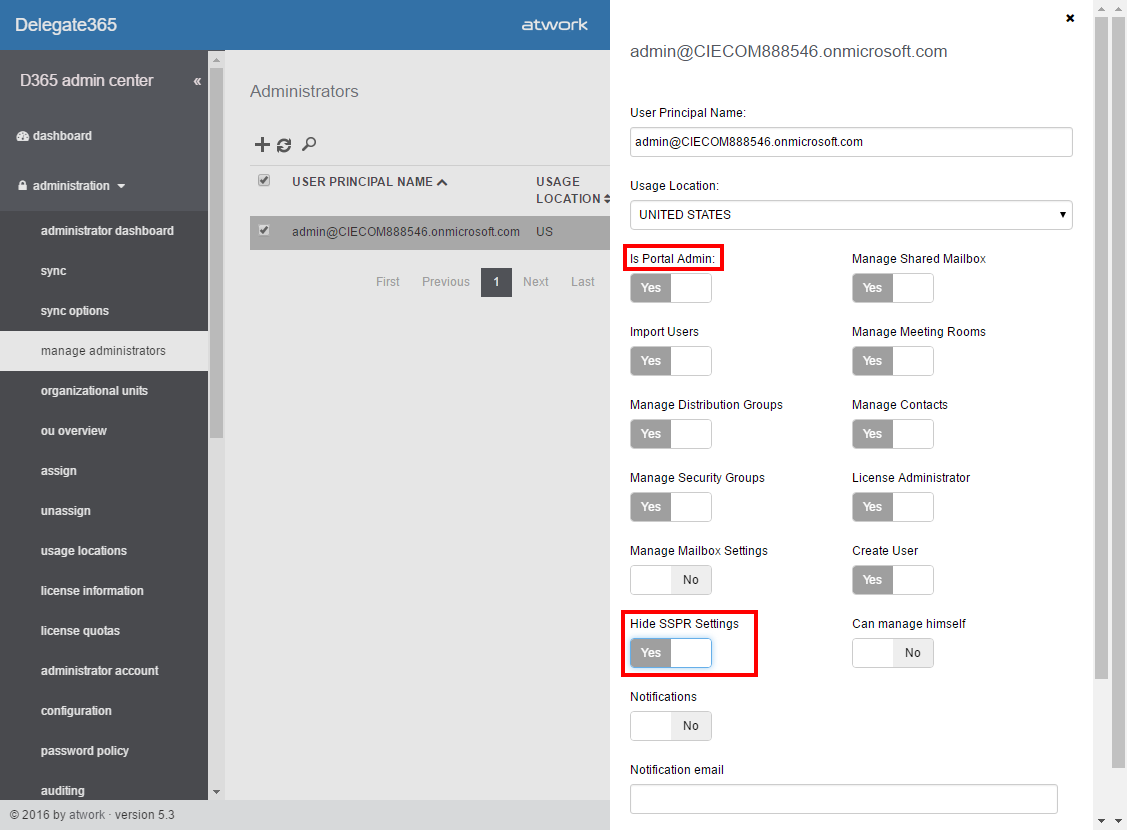This screenshot has height=830, width=1127.
Task: Refresh the administrators list
Action: (284, 145)
